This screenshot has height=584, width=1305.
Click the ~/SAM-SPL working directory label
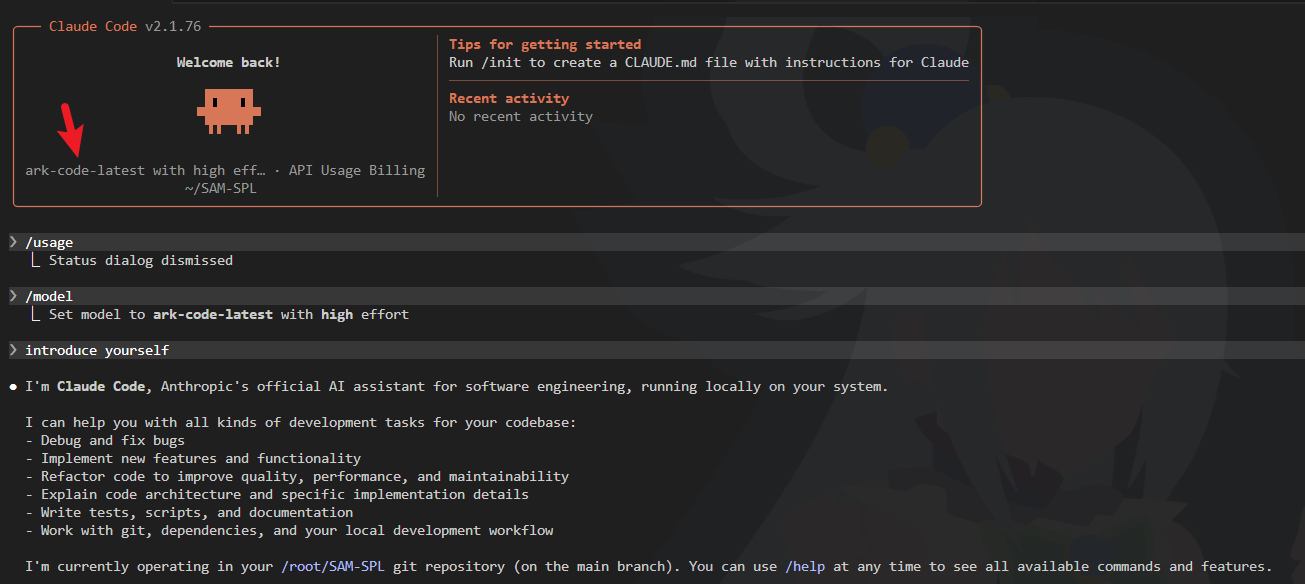pyautogui.click(x=220, y=188)
